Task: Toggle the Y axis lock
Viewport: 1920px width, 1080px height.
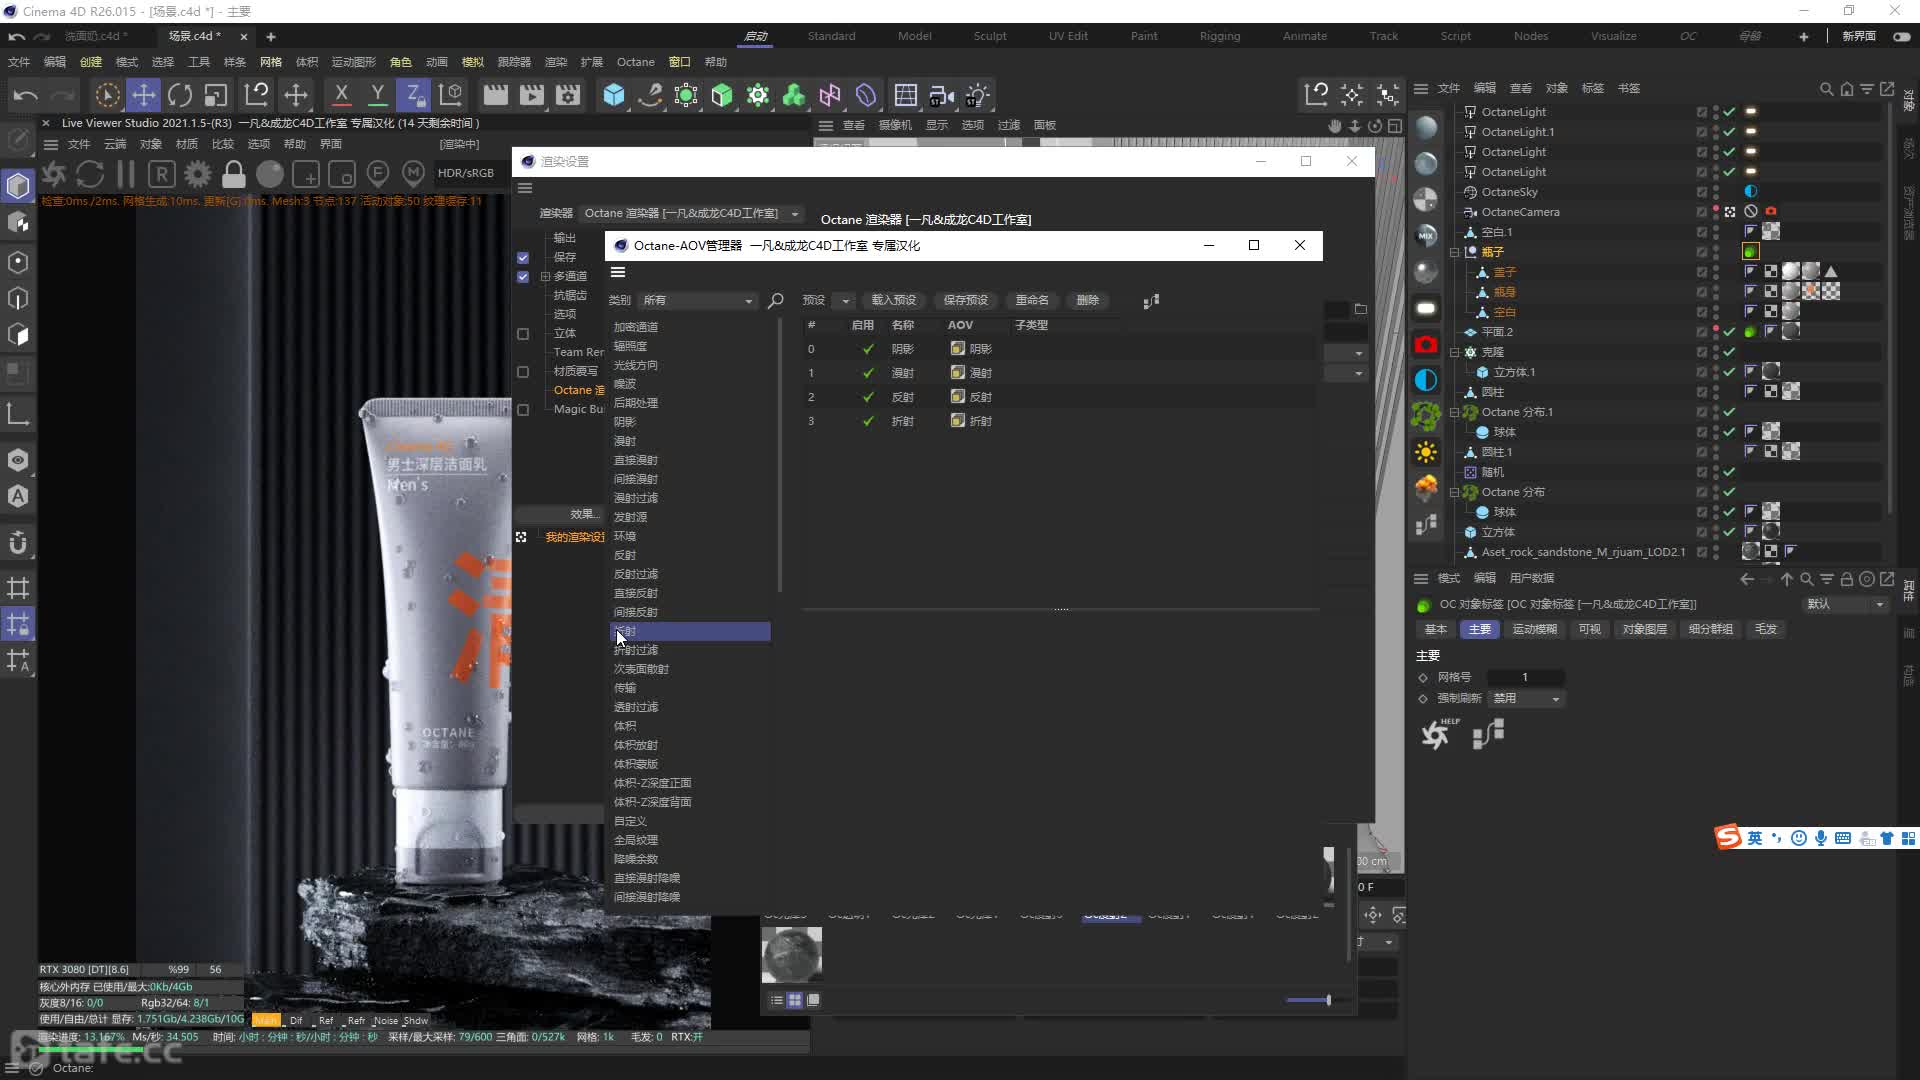Action: pyautogui.click(x=377, y=95)
